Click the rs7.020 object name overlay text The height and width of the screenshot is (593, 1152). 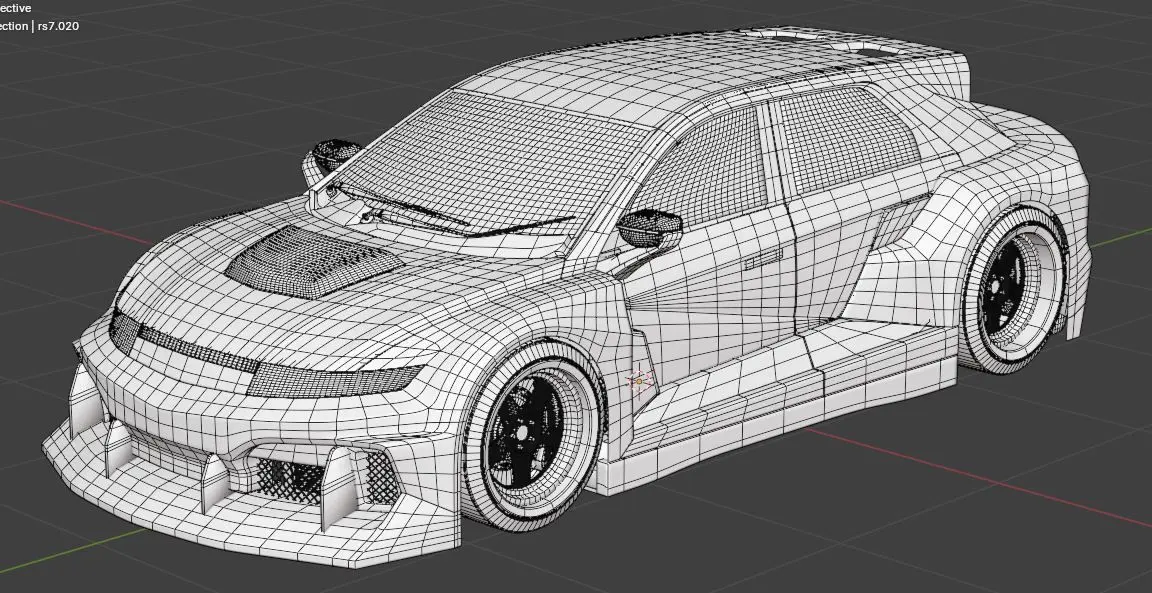coord(57,26)
